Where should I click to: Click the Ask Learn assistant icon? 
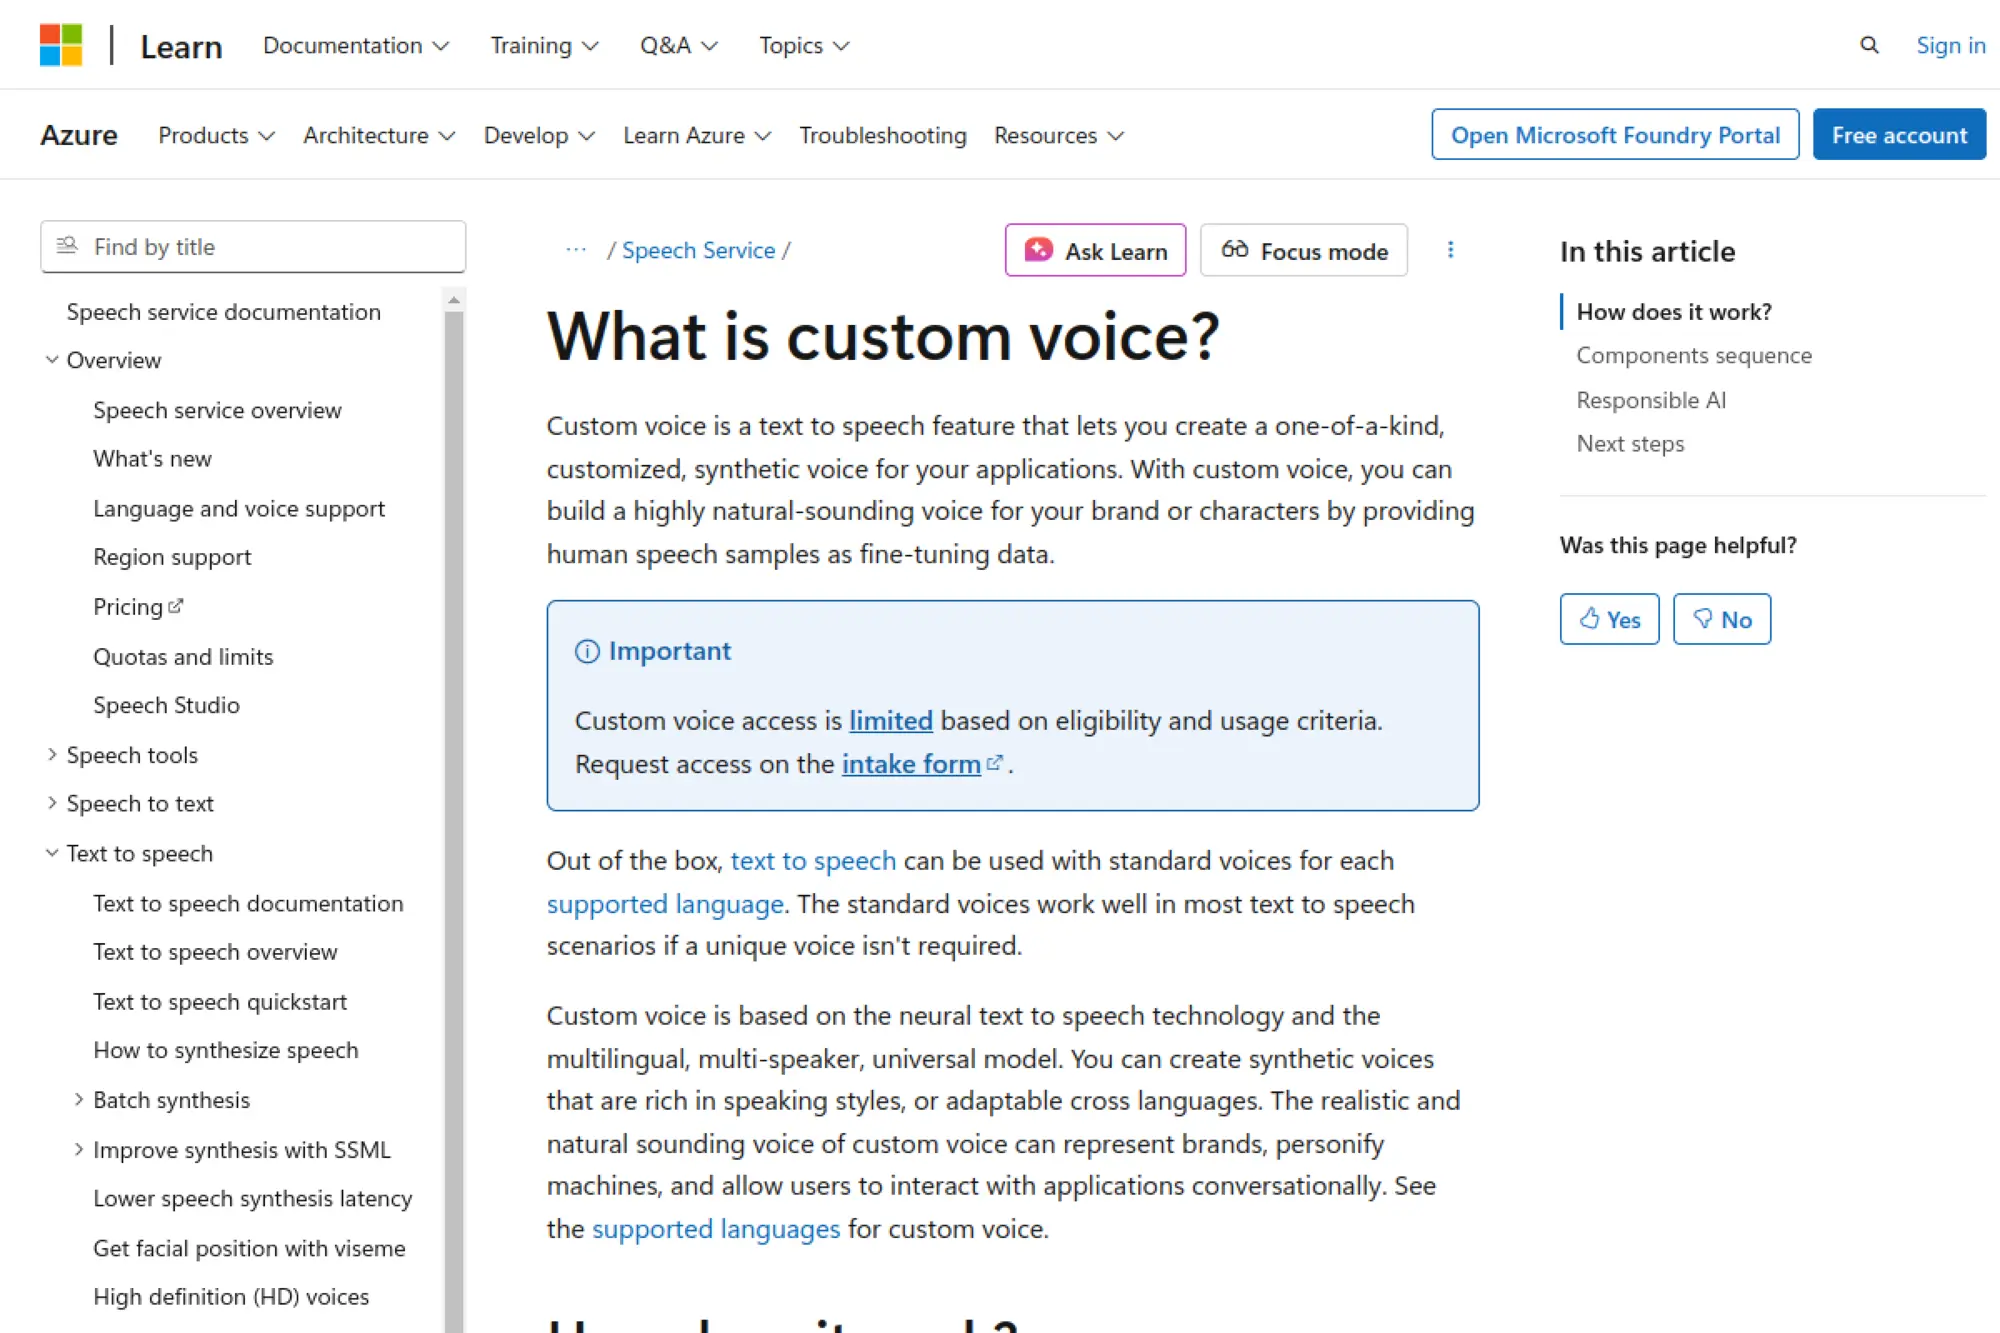[1038, 250]
